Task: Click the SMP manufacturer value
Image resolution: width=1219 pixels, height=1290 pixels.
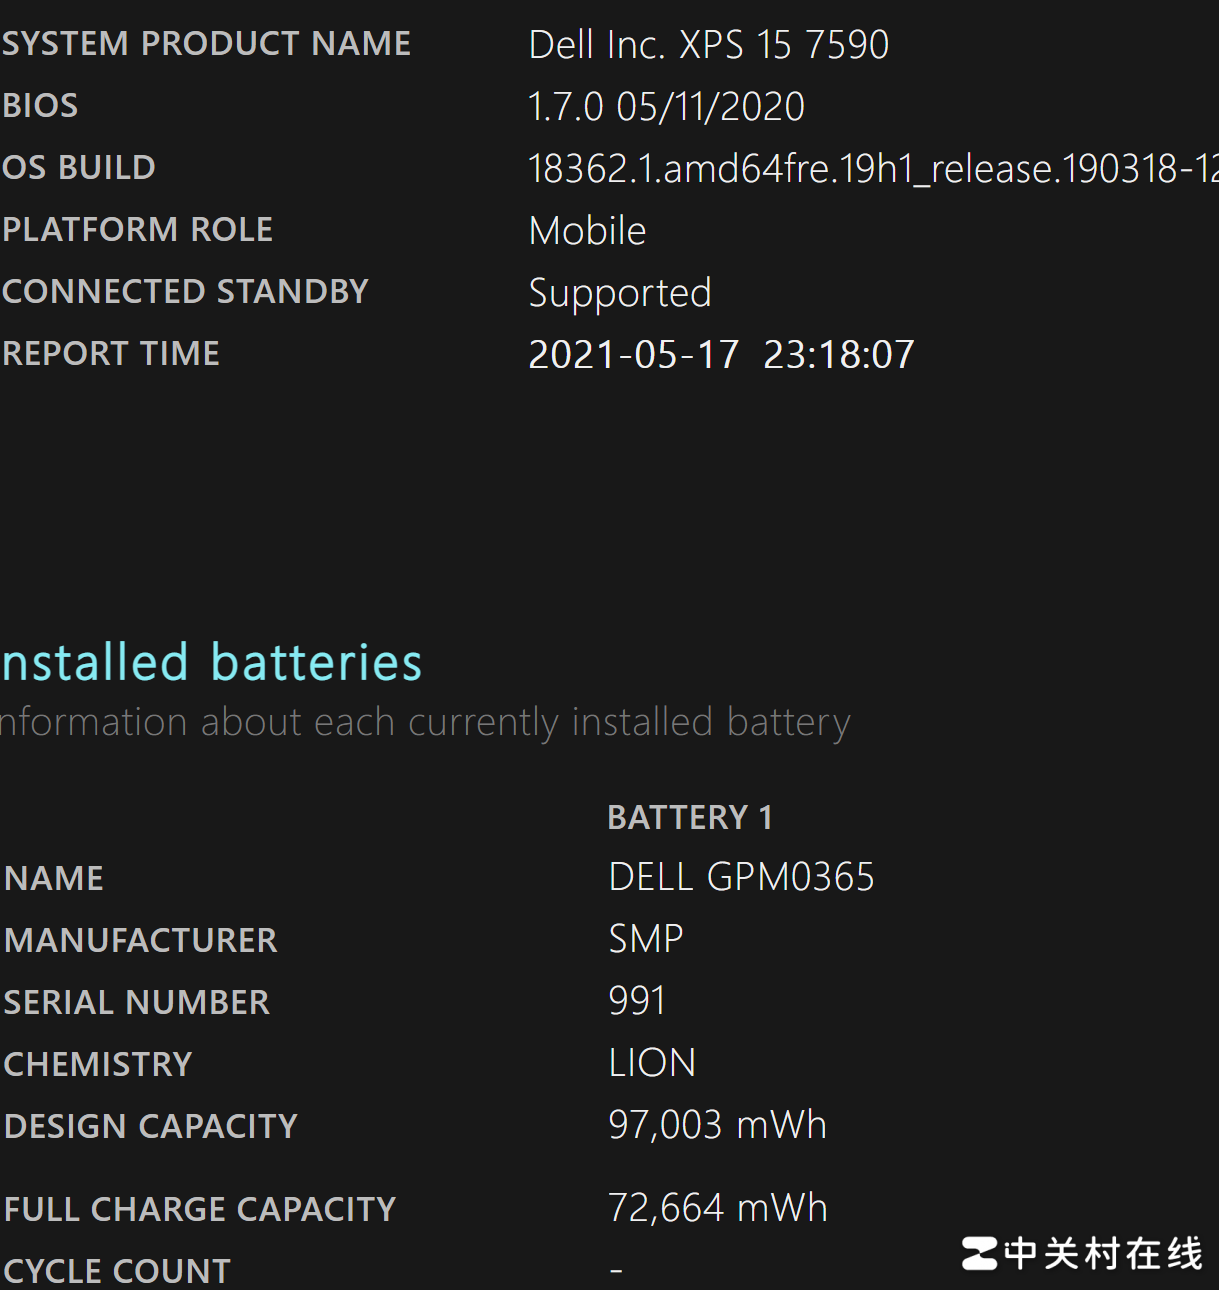Action: click(x=645, y=938)
